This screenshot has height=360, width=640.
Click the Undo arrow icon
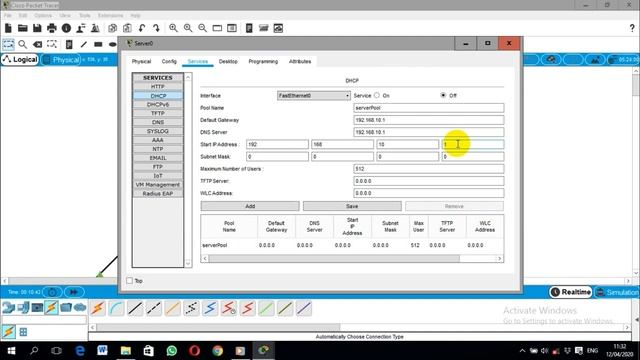(x=142, y=28)
